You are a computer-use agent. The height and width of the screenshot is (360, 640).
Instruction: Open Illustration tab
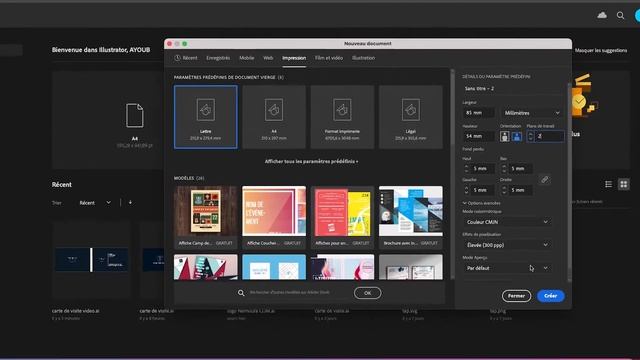[363, 58]
